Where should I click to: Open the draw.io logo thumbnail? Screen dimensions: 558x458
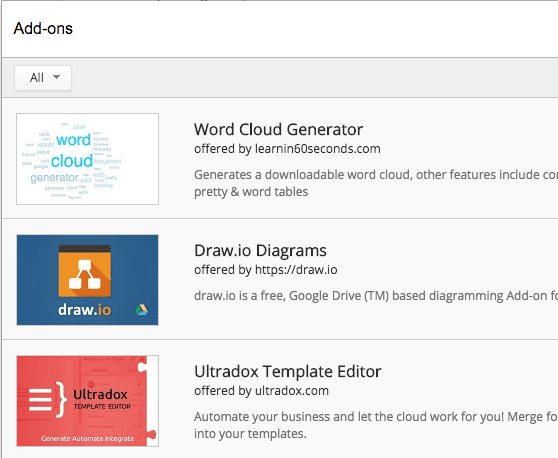[x=88, y=280]
